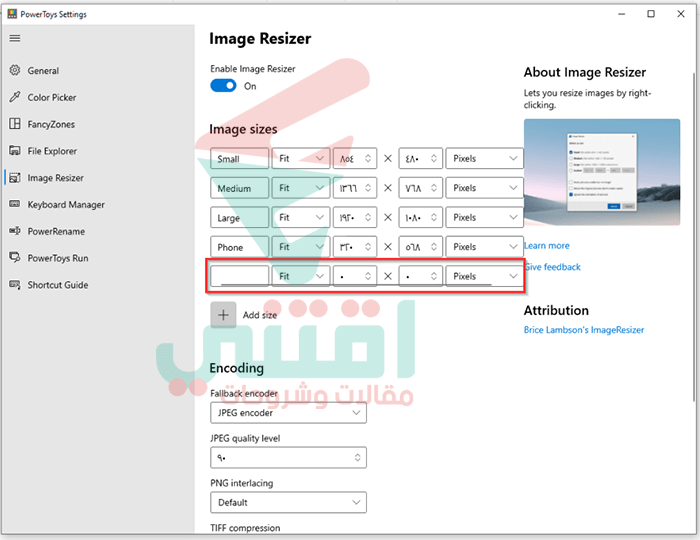The image size is (700, 540).
Task: Click the PowerRename sidebar icon
Action: [15, 231]
